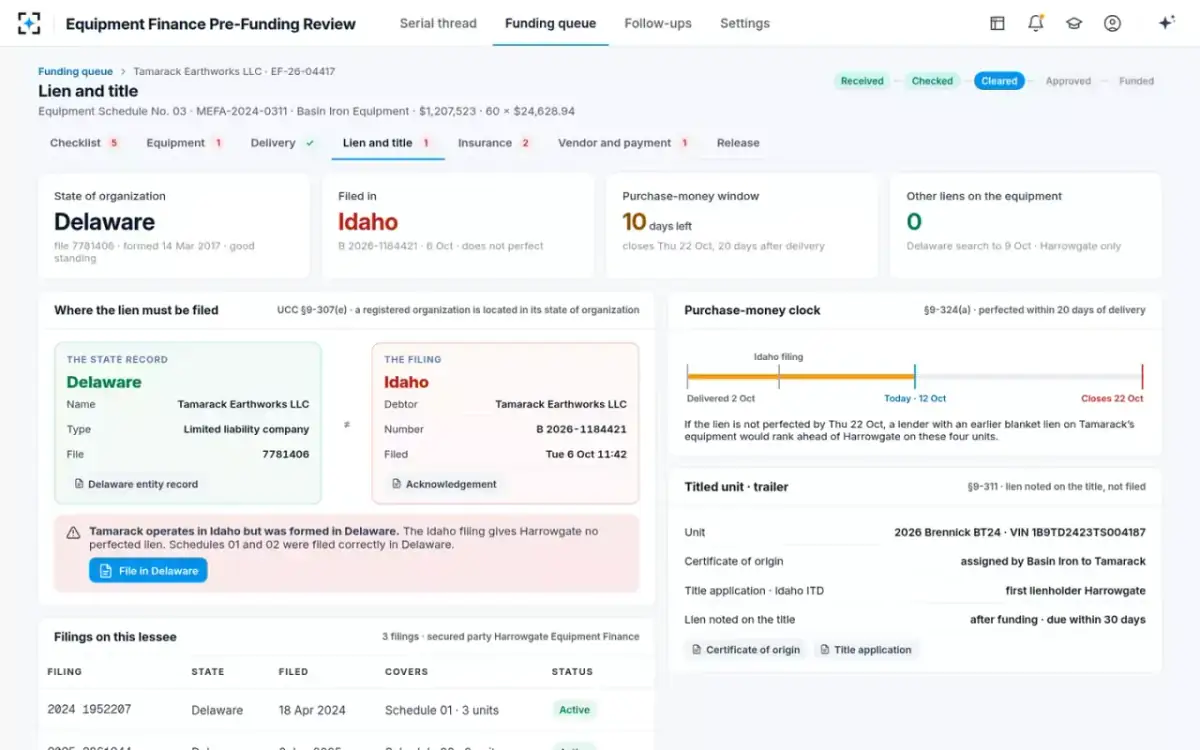This screenshot has height=750, width=1200.
Task: Go to the Release tab
Action: click(x=738, y=143)
